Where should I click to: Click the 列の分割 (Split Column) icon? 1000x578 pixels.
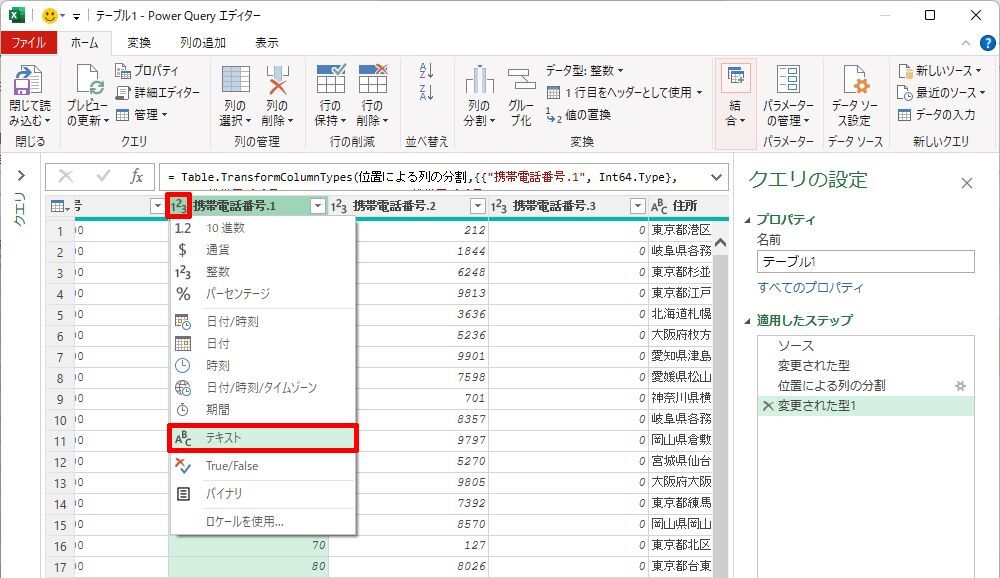479,82
